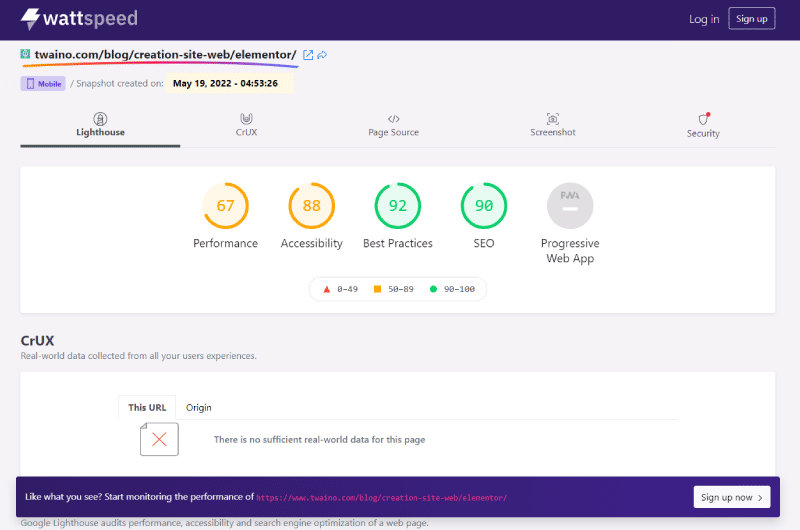
Task: Click the share arrow icon beside the URL
Action: coord(322,55)
